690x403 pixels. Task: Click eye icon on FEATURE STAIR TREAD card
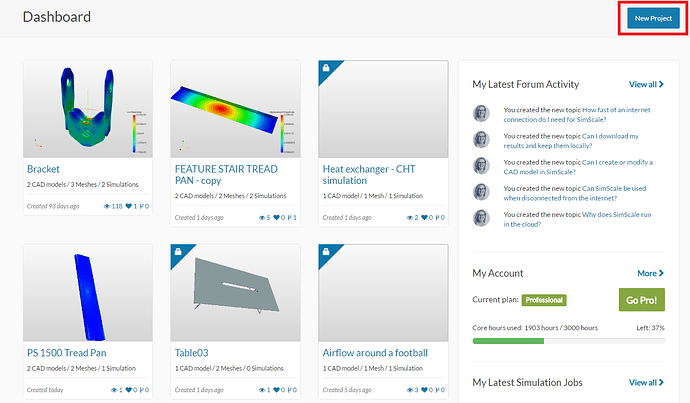262,217
